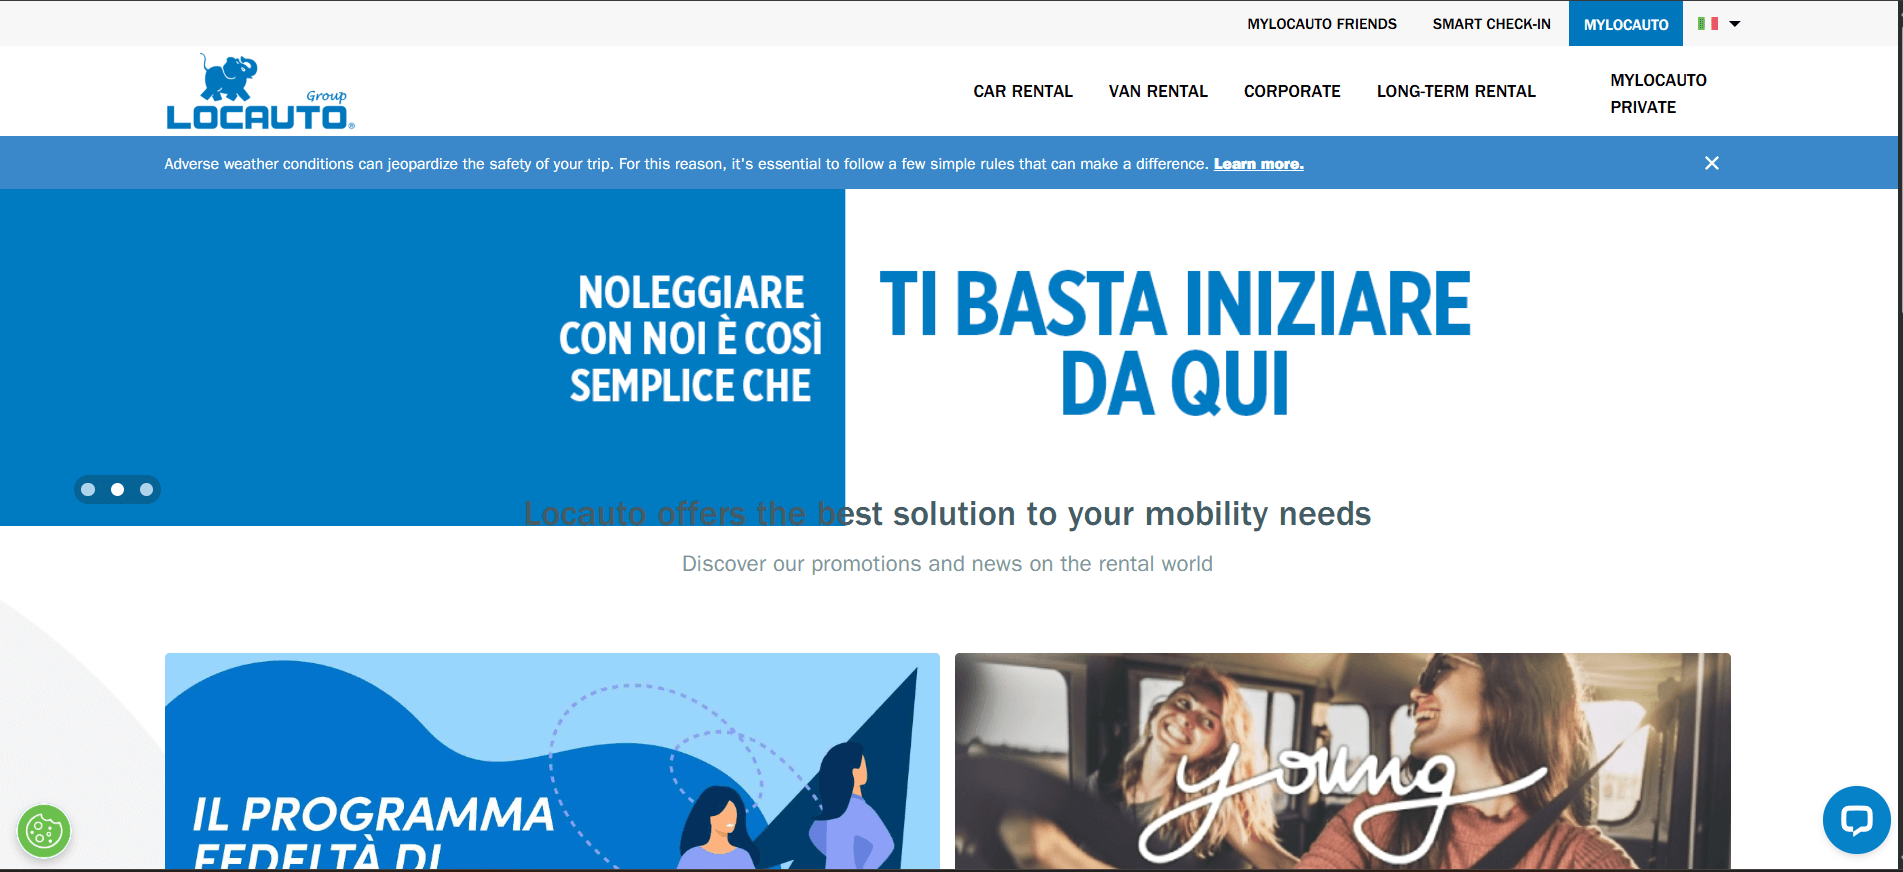Go to the Corporate section
This screenshot has width=1903, height=872.
coord(1292,91)
